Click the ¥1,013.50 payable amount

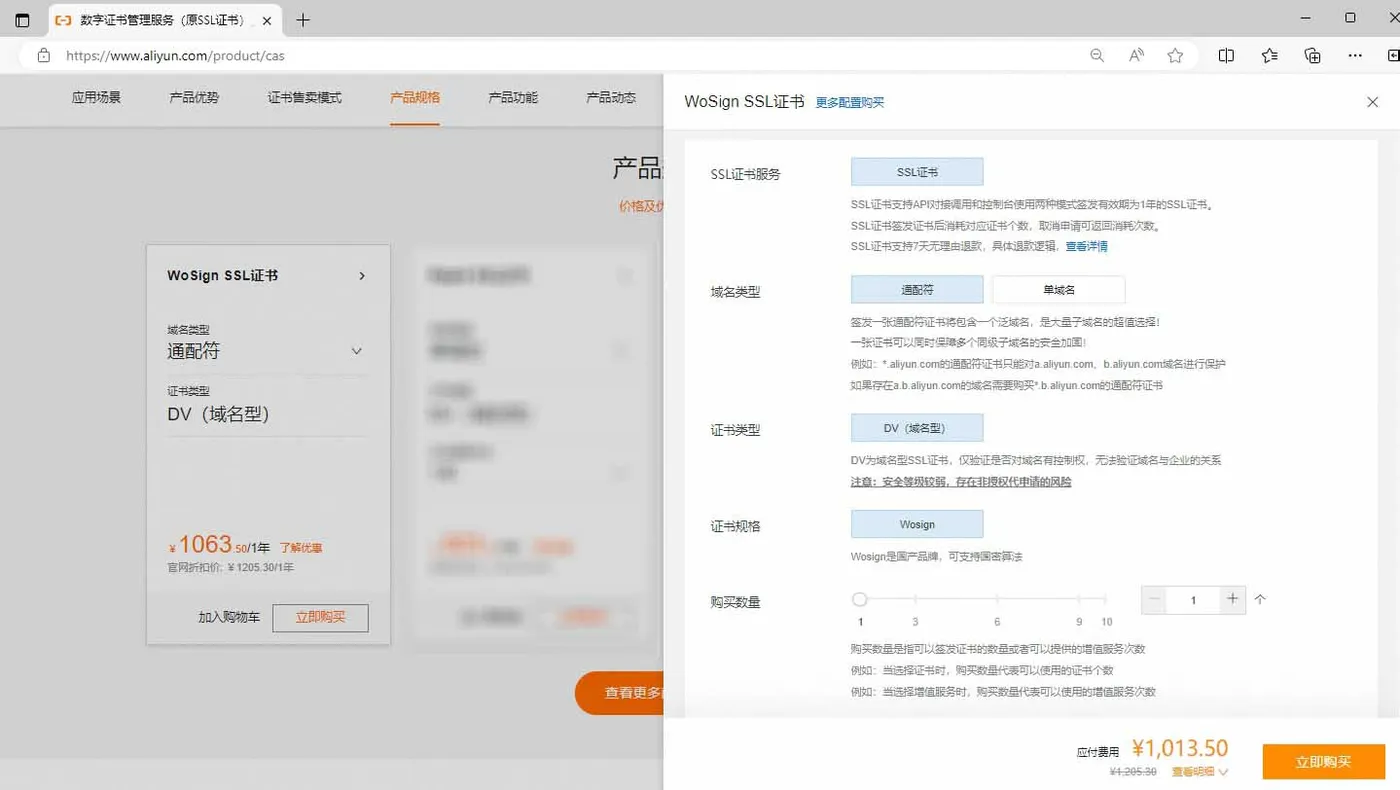click(1180, 749)
